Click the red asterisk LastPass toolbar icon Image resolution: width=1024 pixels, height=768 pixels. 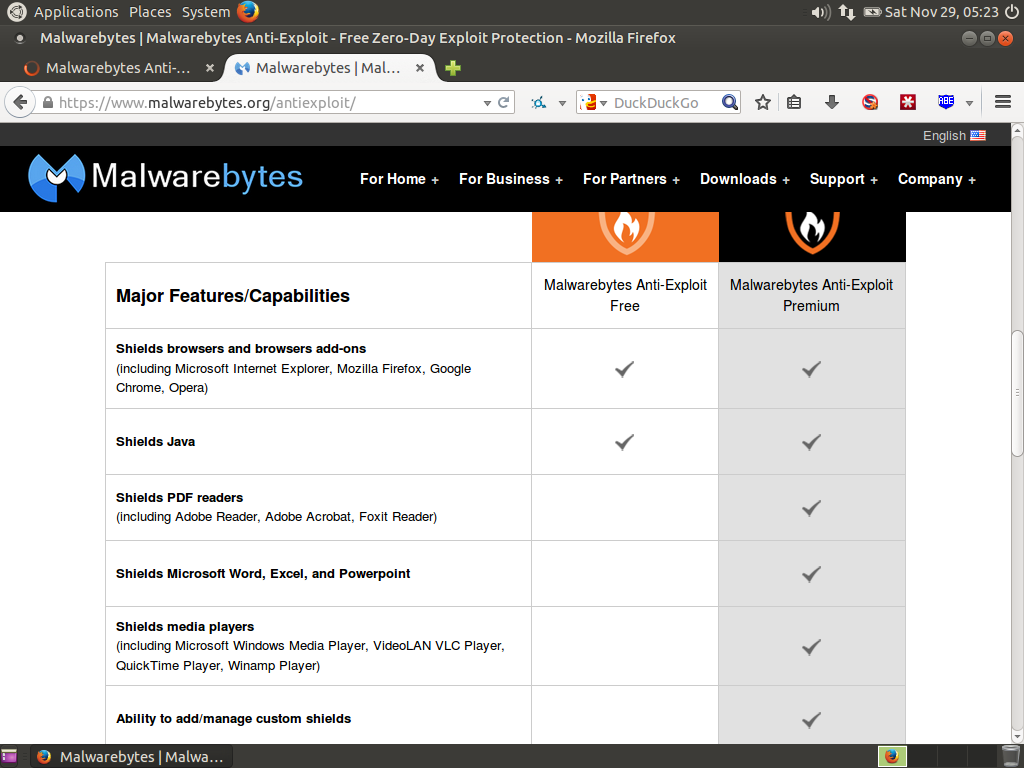(x=908, y=103)
